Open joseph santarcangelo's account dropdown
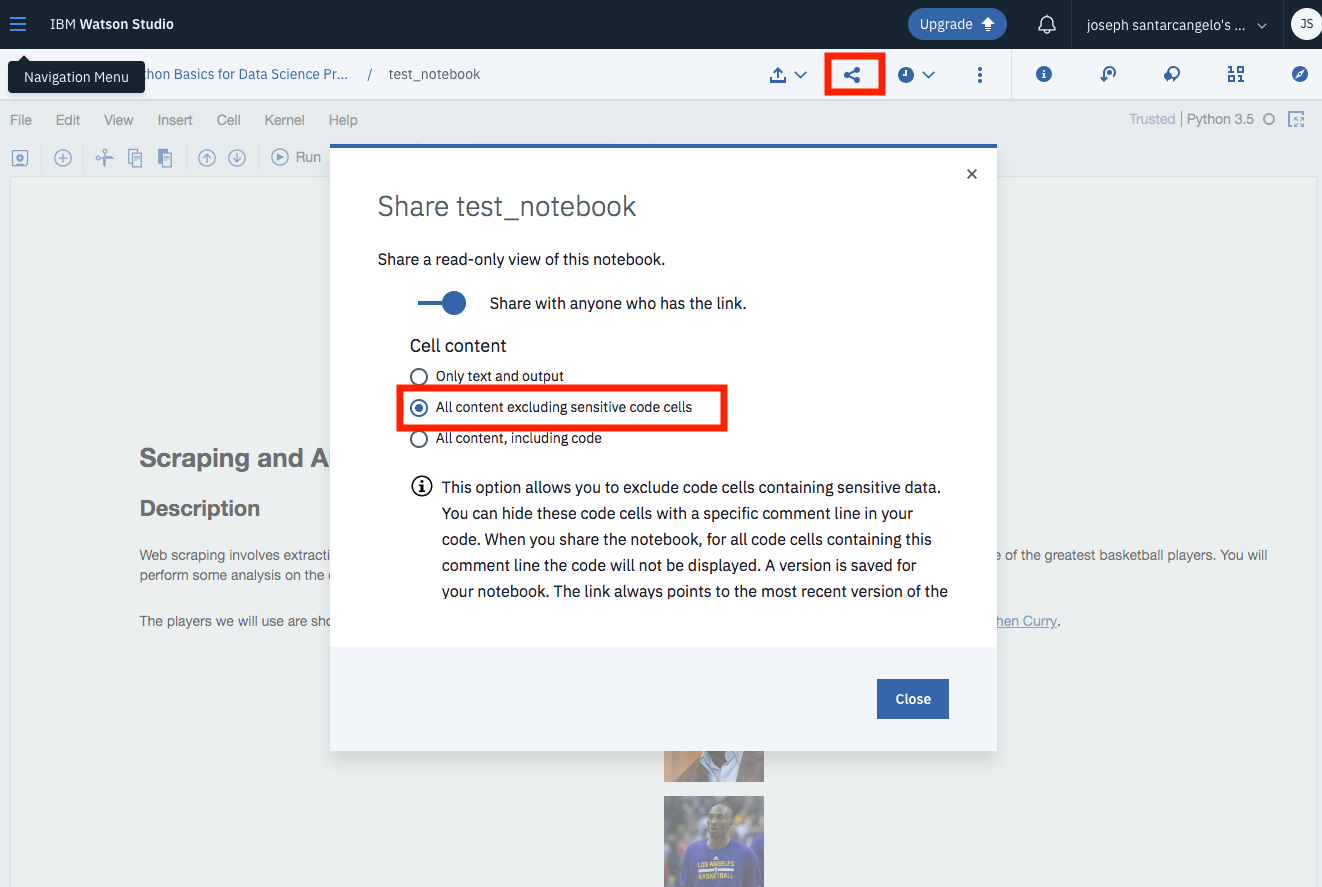This screenshot has height=887, width=1322. click(x=1176, y=24)
